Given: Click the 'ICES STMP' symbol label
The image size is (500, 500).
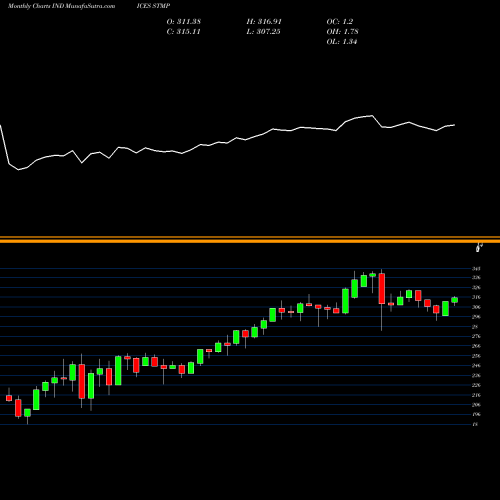Looking at the screenshot, I should pos(153,6).
